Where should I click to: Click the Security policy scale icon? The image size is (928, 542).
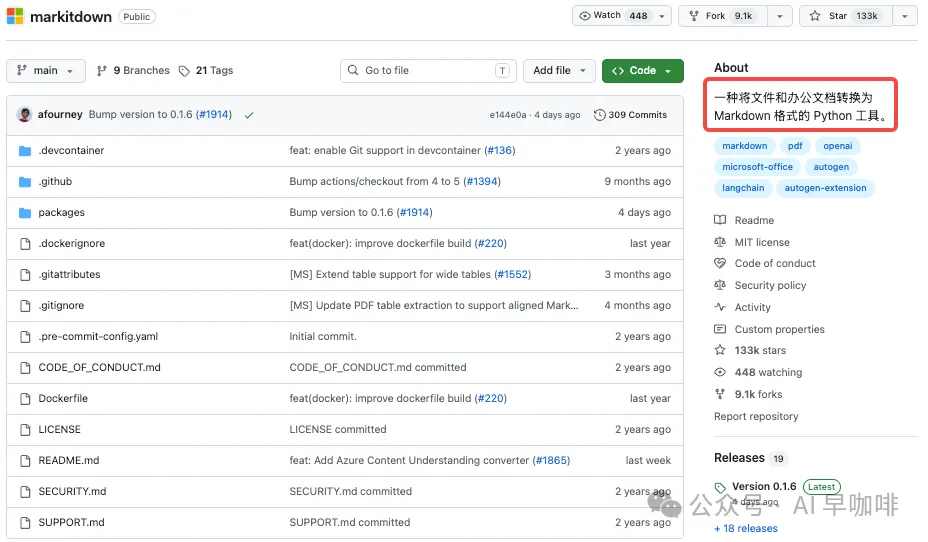pos(720,285)
